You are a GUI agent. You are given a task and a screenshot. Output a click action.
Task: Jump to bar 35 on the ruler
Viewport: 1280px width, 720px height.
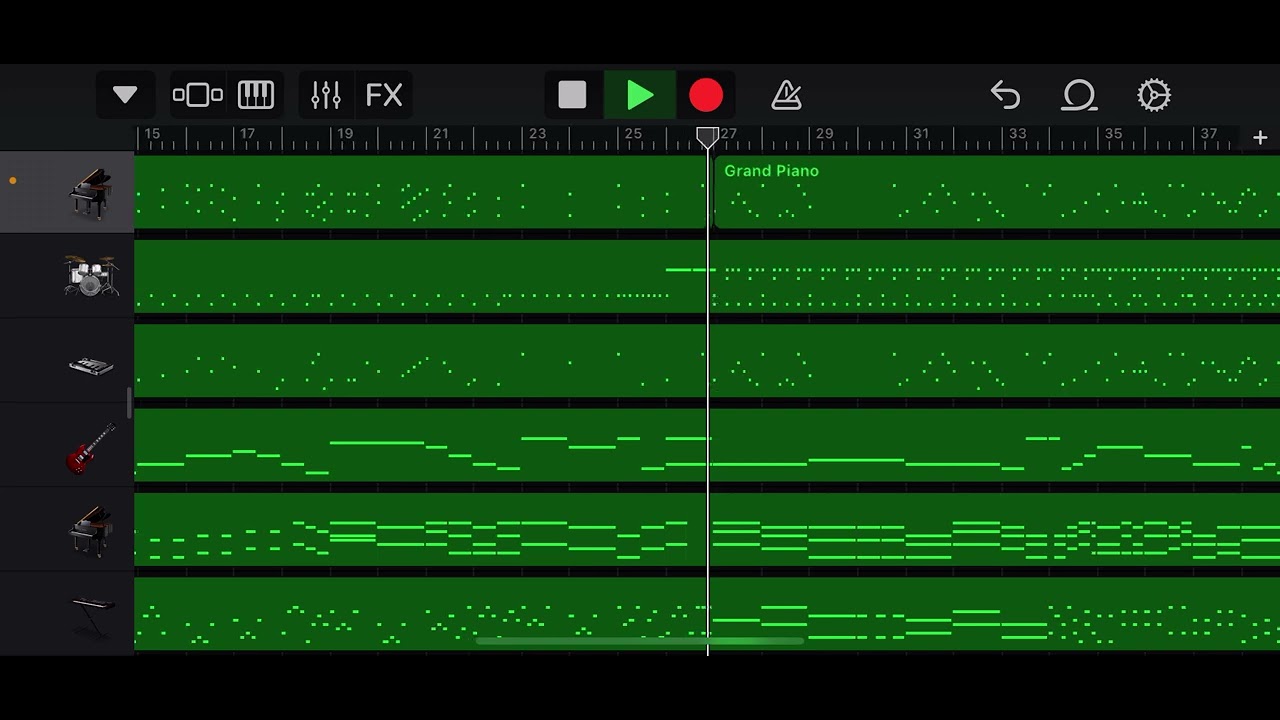point(1113,133)
